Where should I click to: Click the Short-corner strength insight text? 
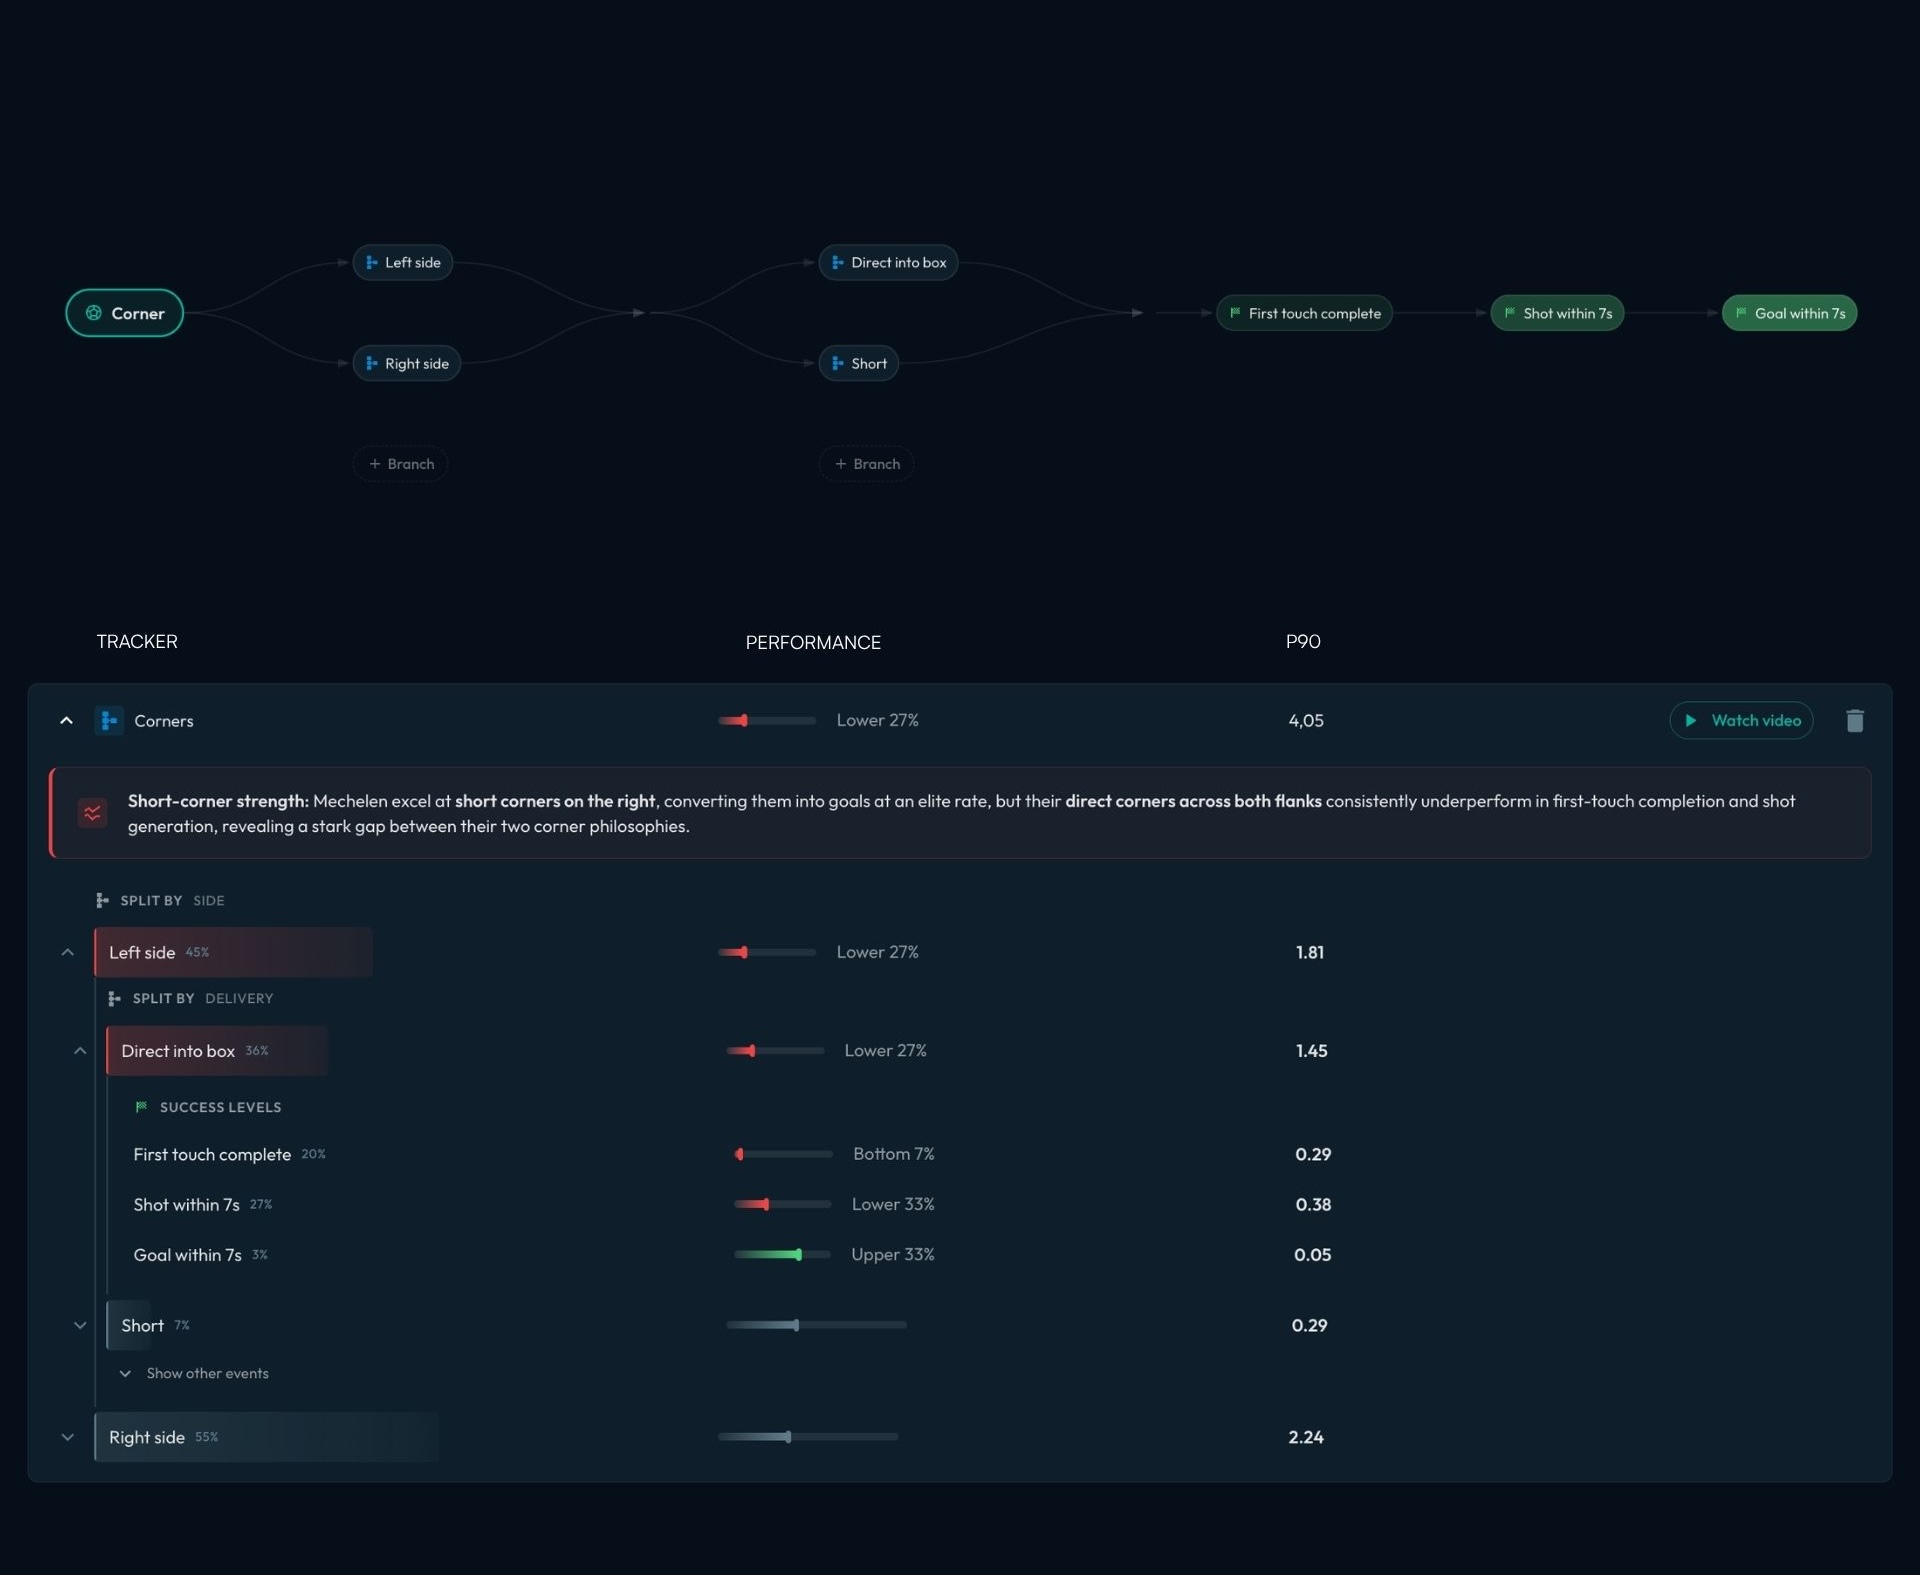pyautogui.click(x=961, y=813)
